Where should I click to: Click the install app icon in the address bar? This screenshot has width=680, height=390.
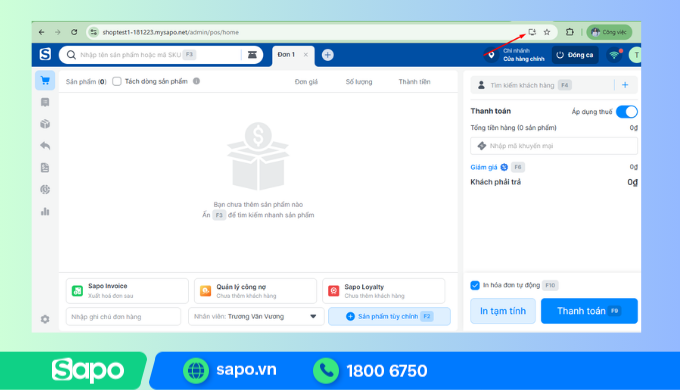click(x=532, y=32)
